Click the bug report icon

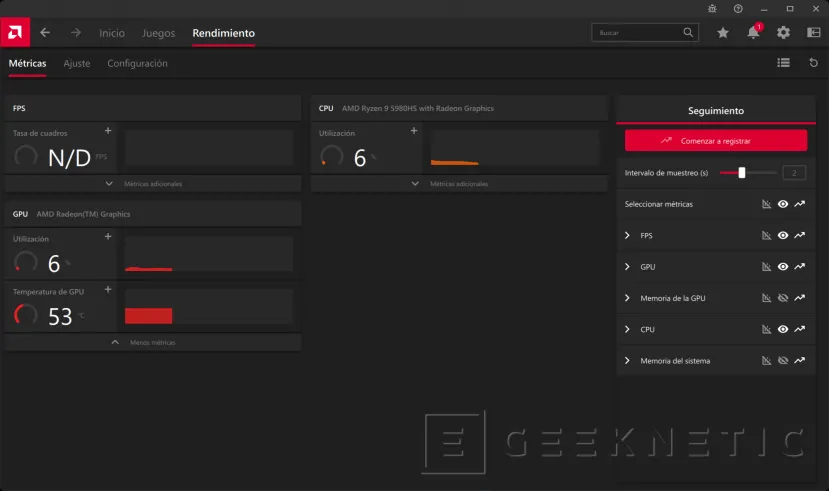[711, 8]
